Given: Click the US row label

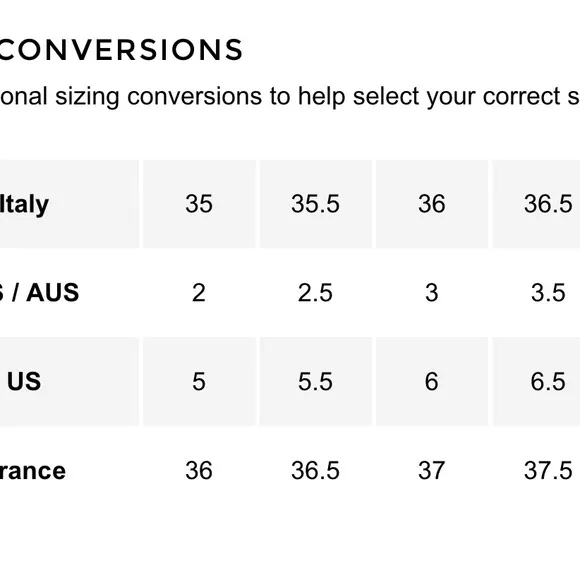Looking at the screenshot, I should coord(24,381).
